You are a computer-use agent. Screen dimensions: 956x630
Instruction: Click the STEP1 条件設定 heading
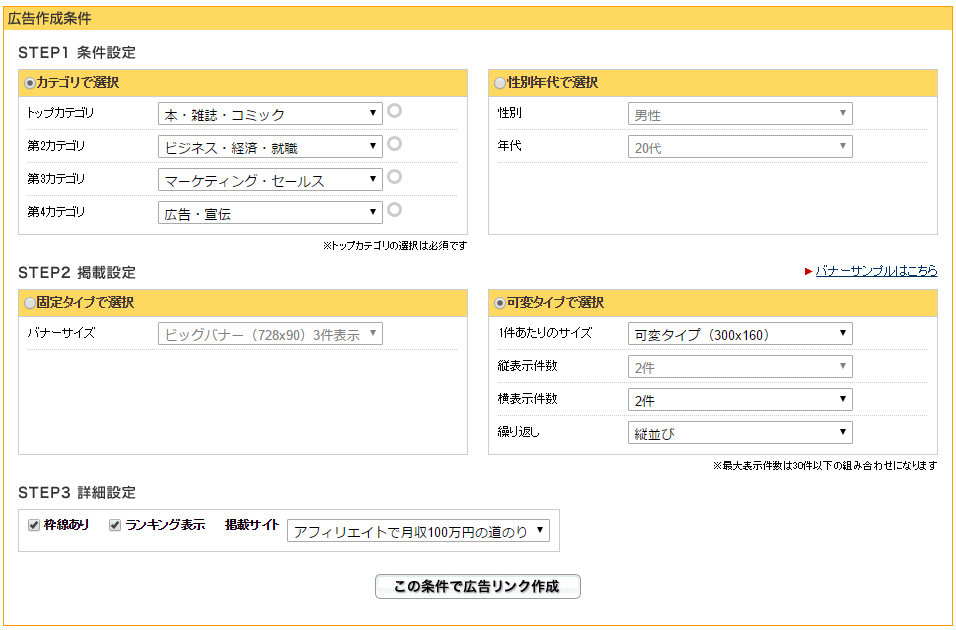click(x=77, y=52)
